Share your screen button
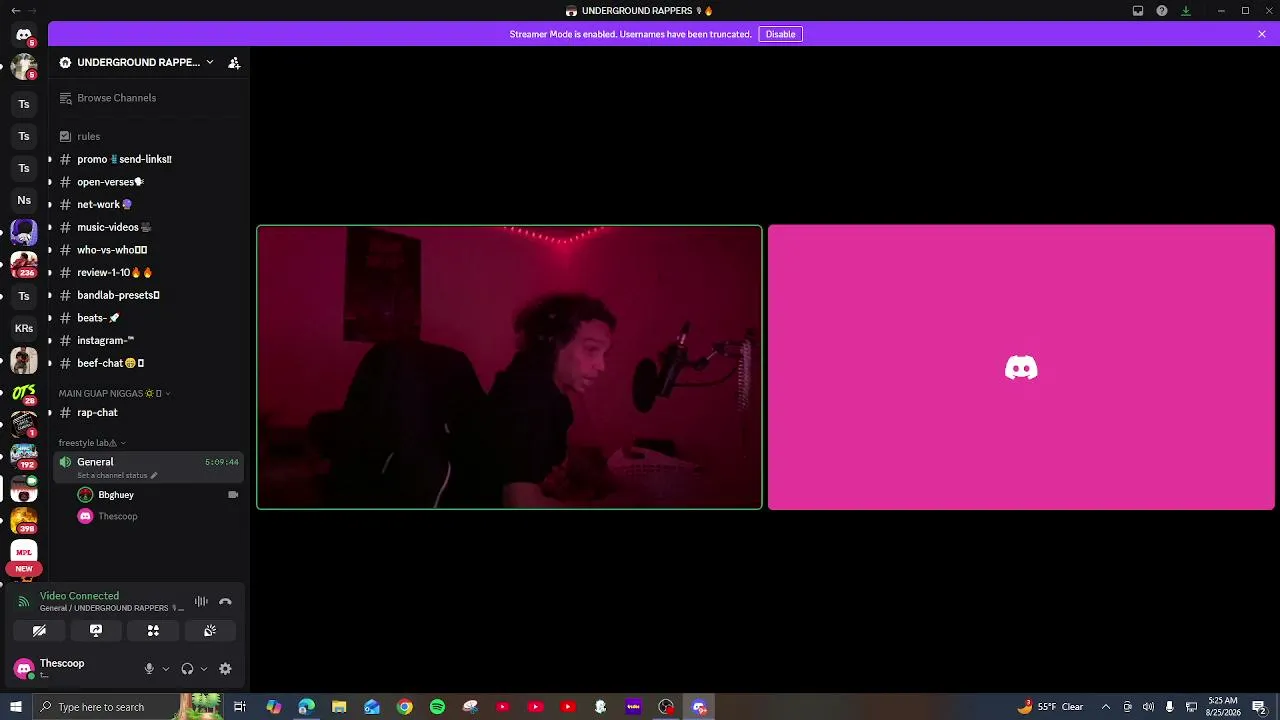The height and width of the screenshot is (720, 1280). click(x=96, y=631)
